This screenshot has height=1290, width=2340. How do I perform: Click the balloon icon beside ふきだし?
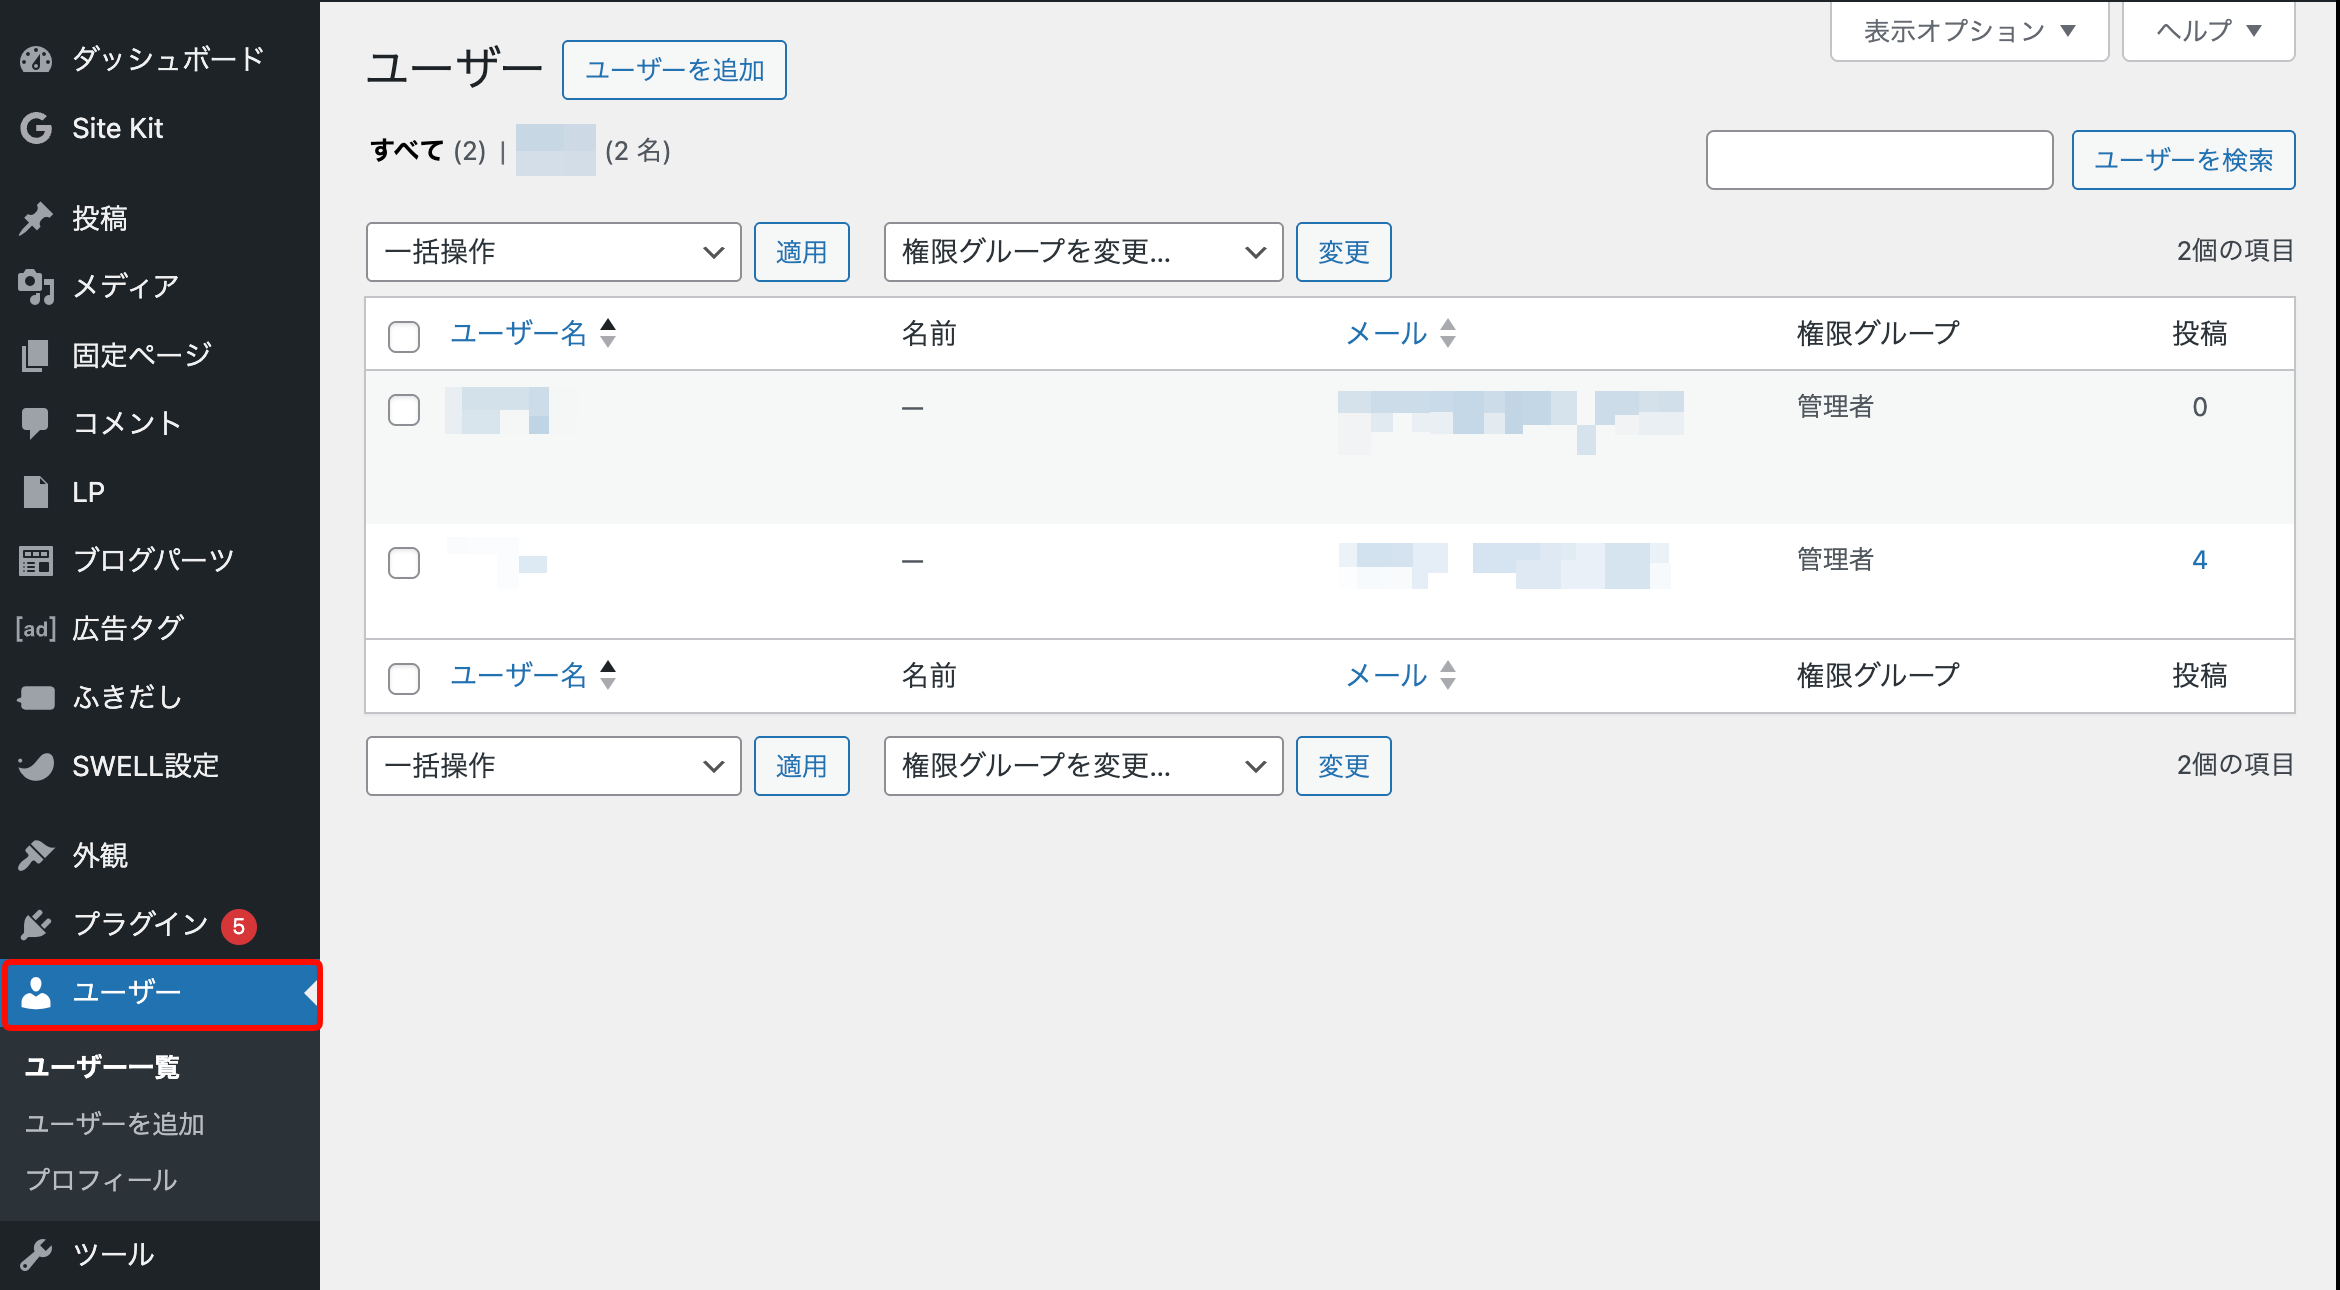click(x=36, y=697)
